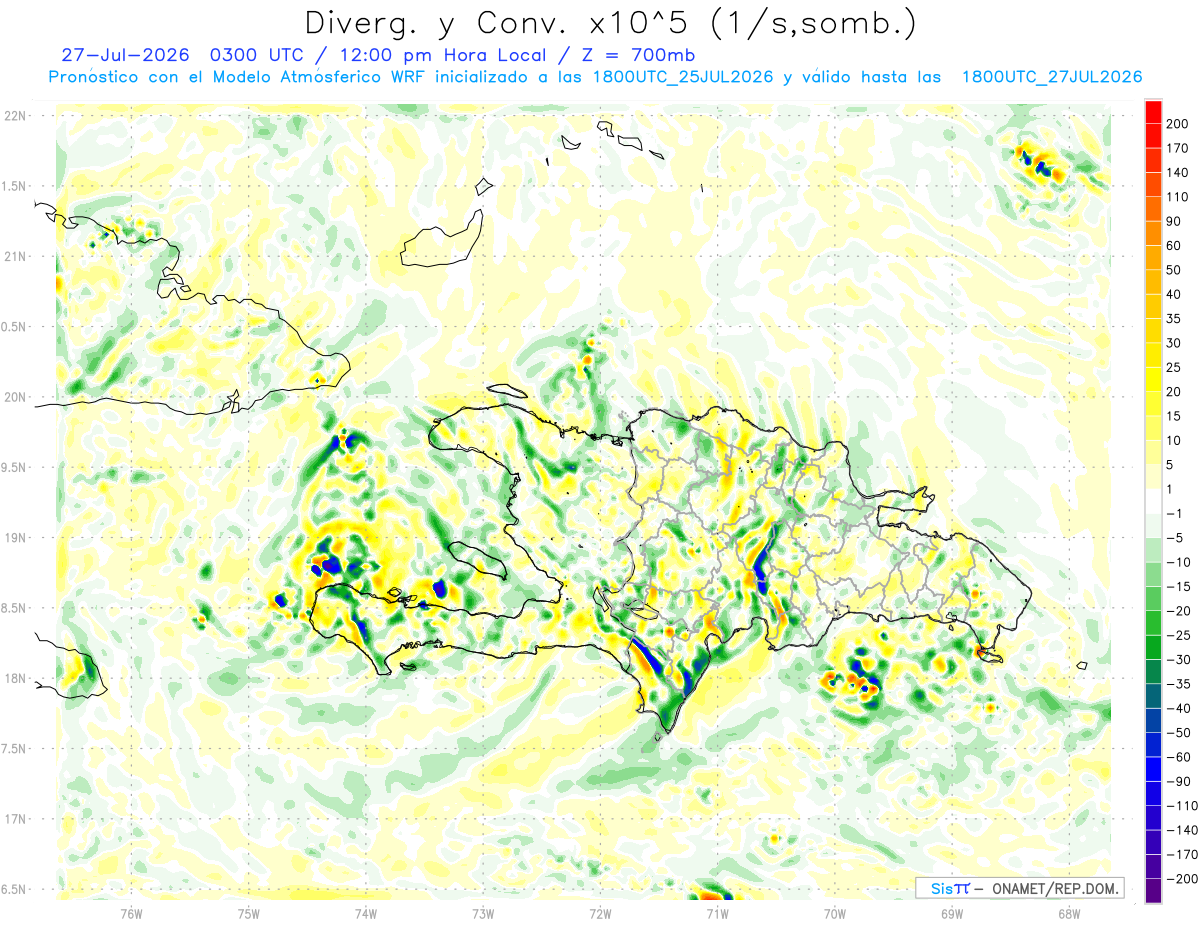Image resolution: width=1200 pixels, height=927 pixels.
Task: Click the longitude label '70W'
Action: 834,913
